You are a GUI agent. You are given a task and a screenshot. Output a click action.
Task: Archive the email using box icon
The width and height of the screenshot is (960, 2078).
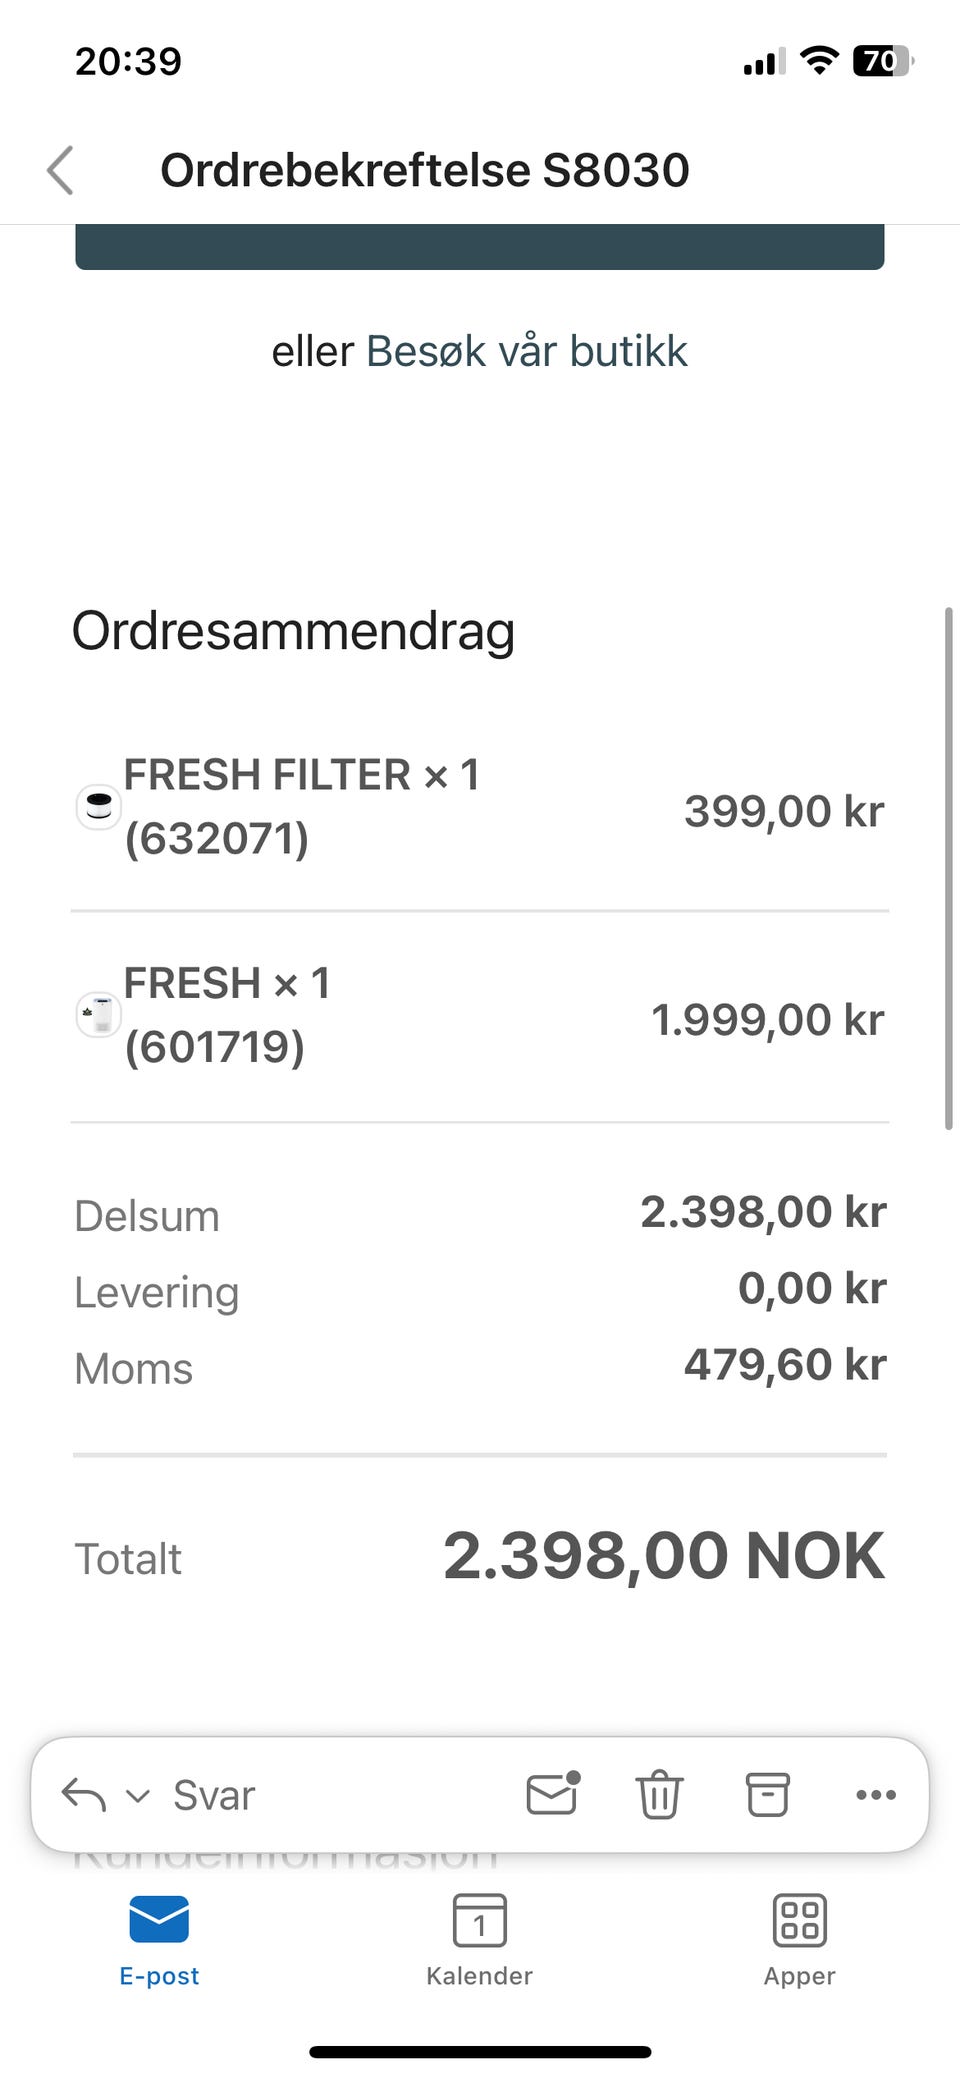point(768,1794)
